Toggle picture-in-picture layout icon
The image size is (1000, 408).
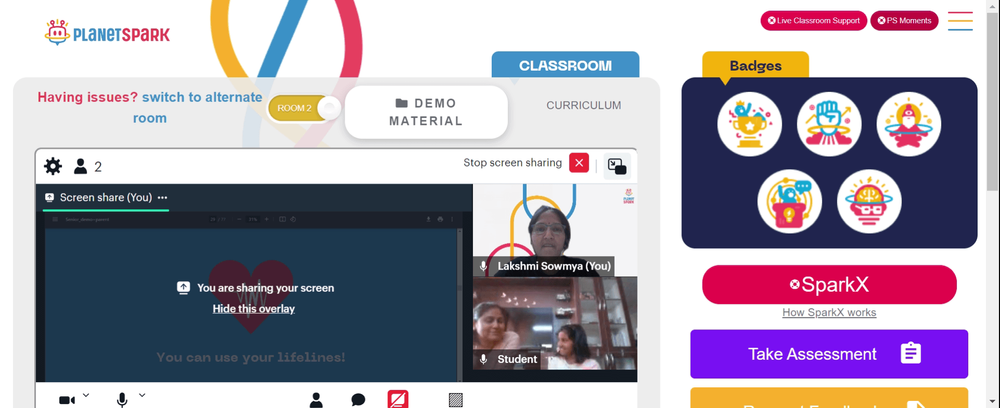tap(617, 166)
